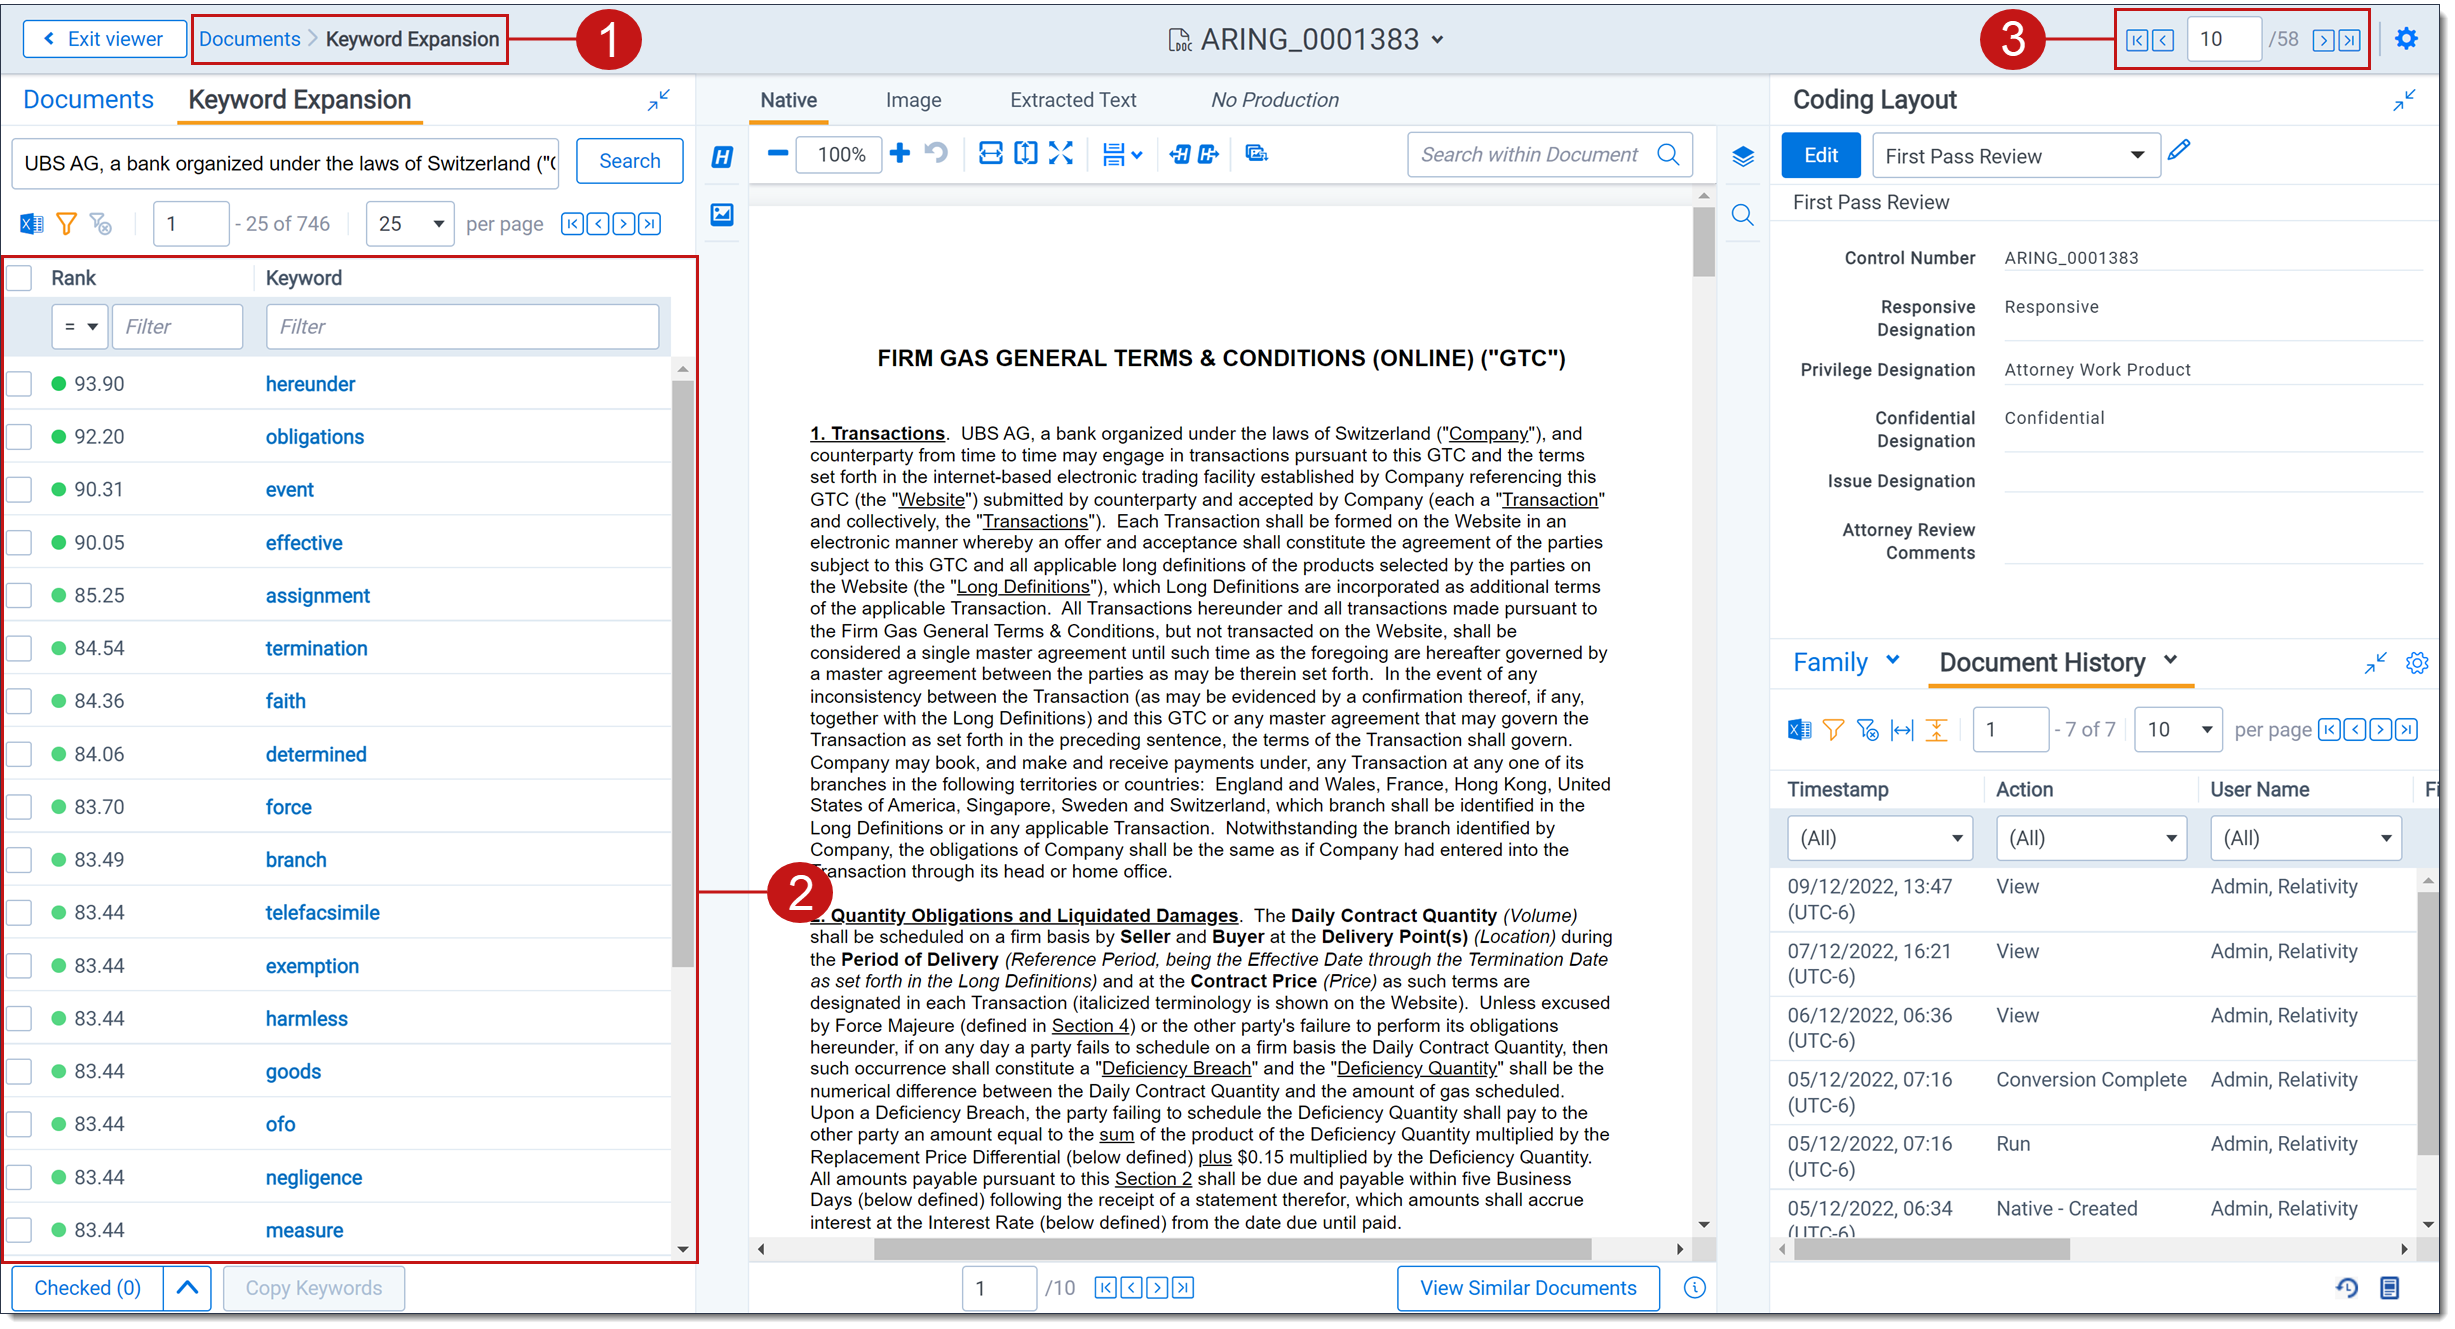Open the image thumbnail pane icon

point(722,215)
